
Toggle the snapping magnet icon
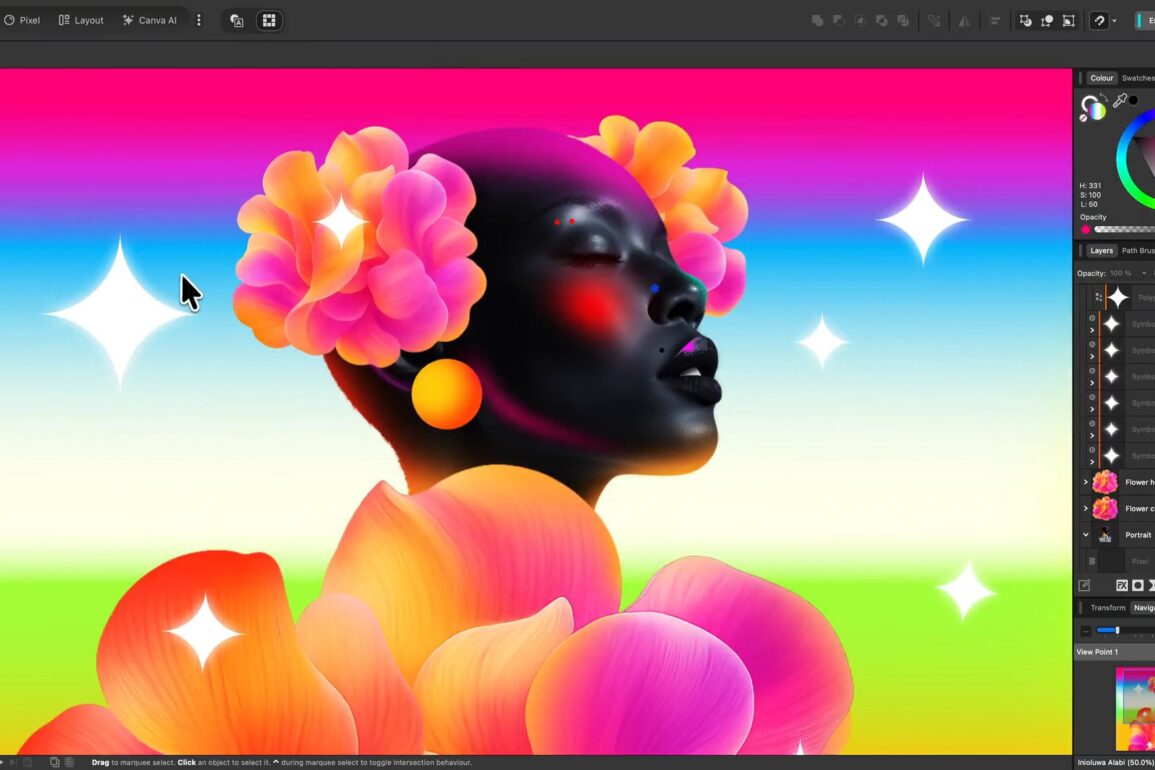(x=1099, y=20)
